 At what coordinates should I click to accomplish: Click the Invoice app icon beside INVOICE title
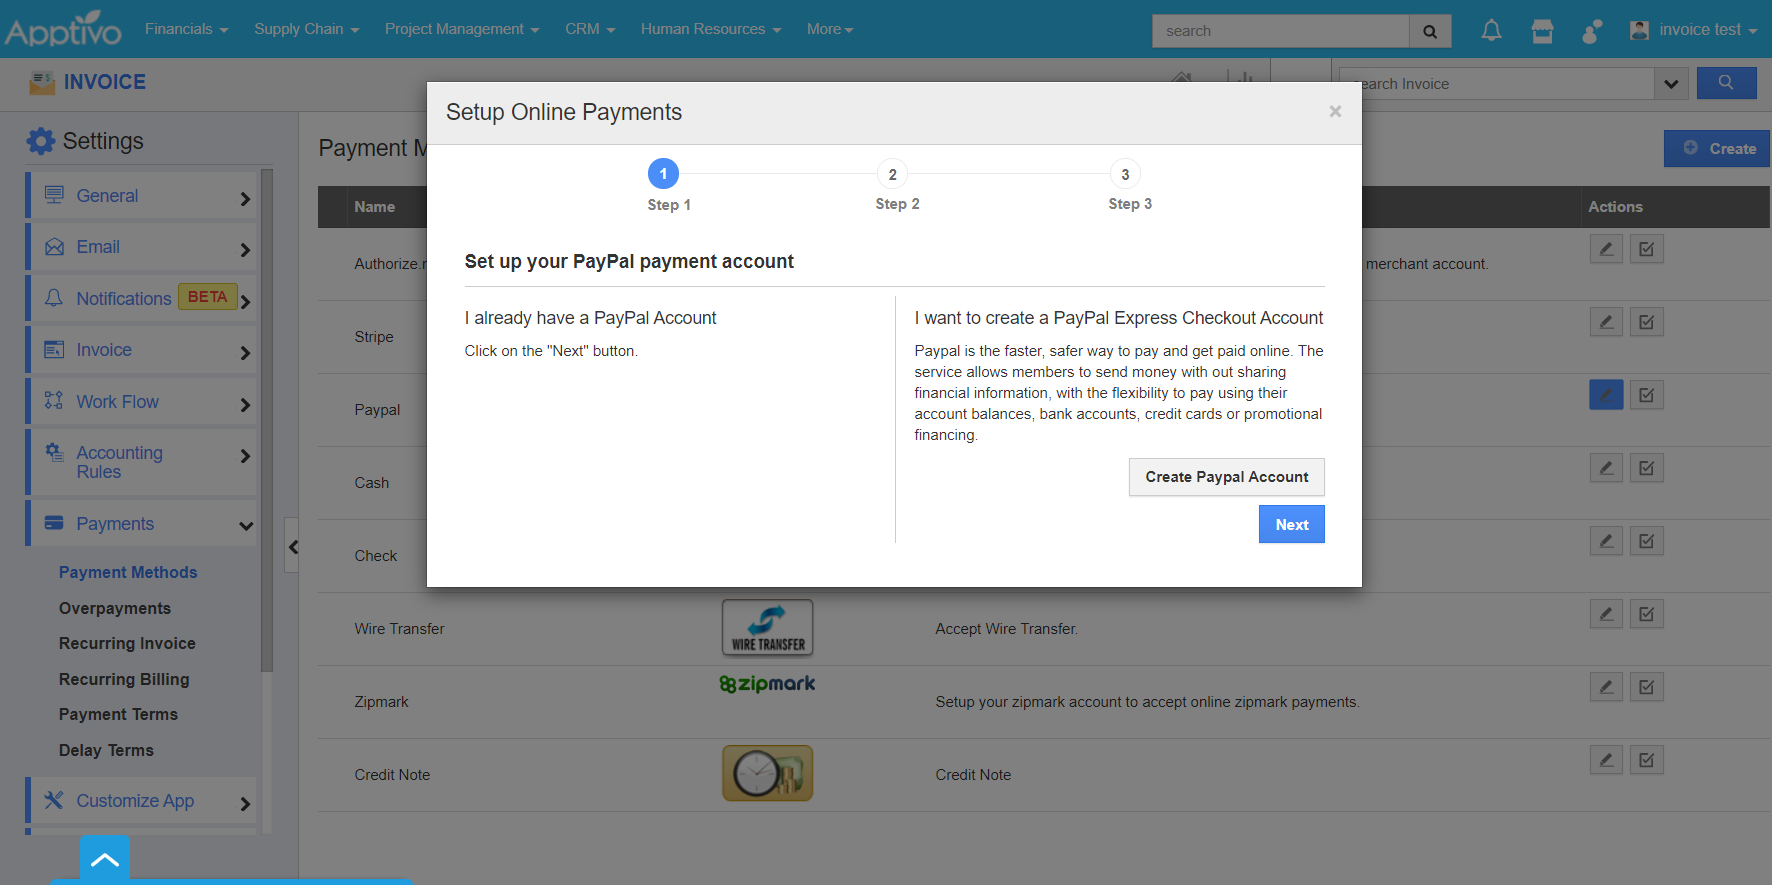[x=42, y=82]
